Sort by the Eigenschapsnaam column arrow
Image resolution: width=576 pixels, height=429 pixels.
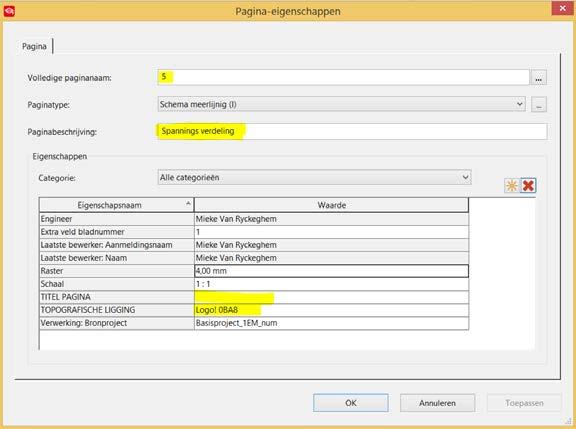pos(188,203)
